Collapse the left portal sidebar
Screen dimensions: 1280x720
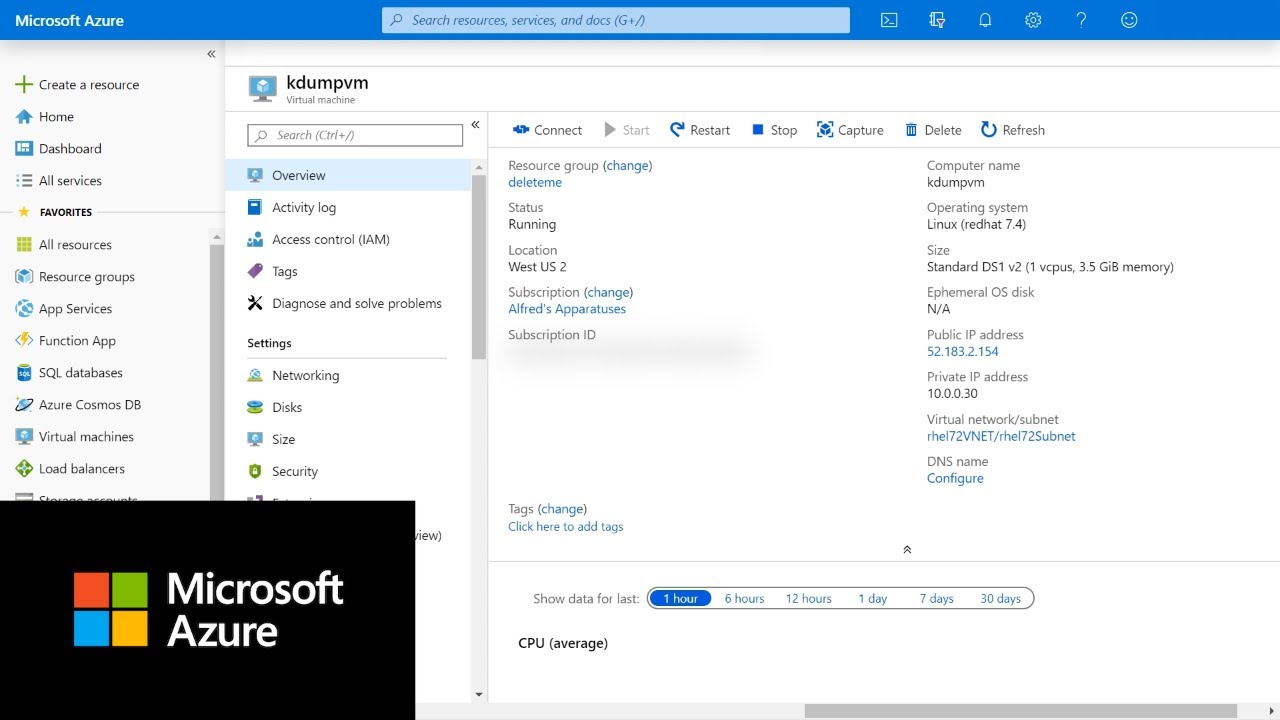tap(211, 54)
